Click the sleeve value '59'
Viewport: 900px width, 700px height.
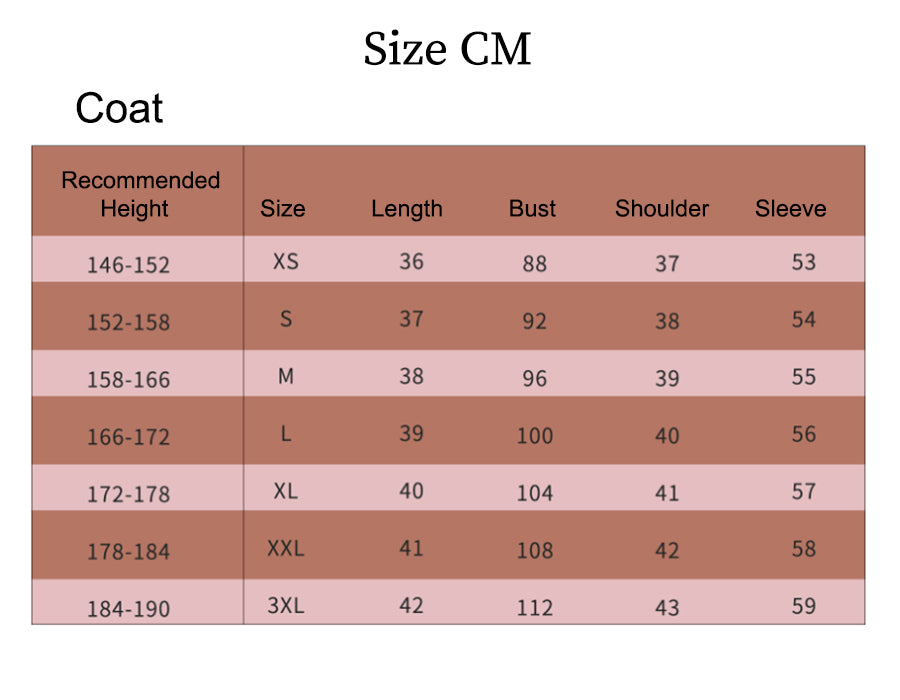[803, 606]
